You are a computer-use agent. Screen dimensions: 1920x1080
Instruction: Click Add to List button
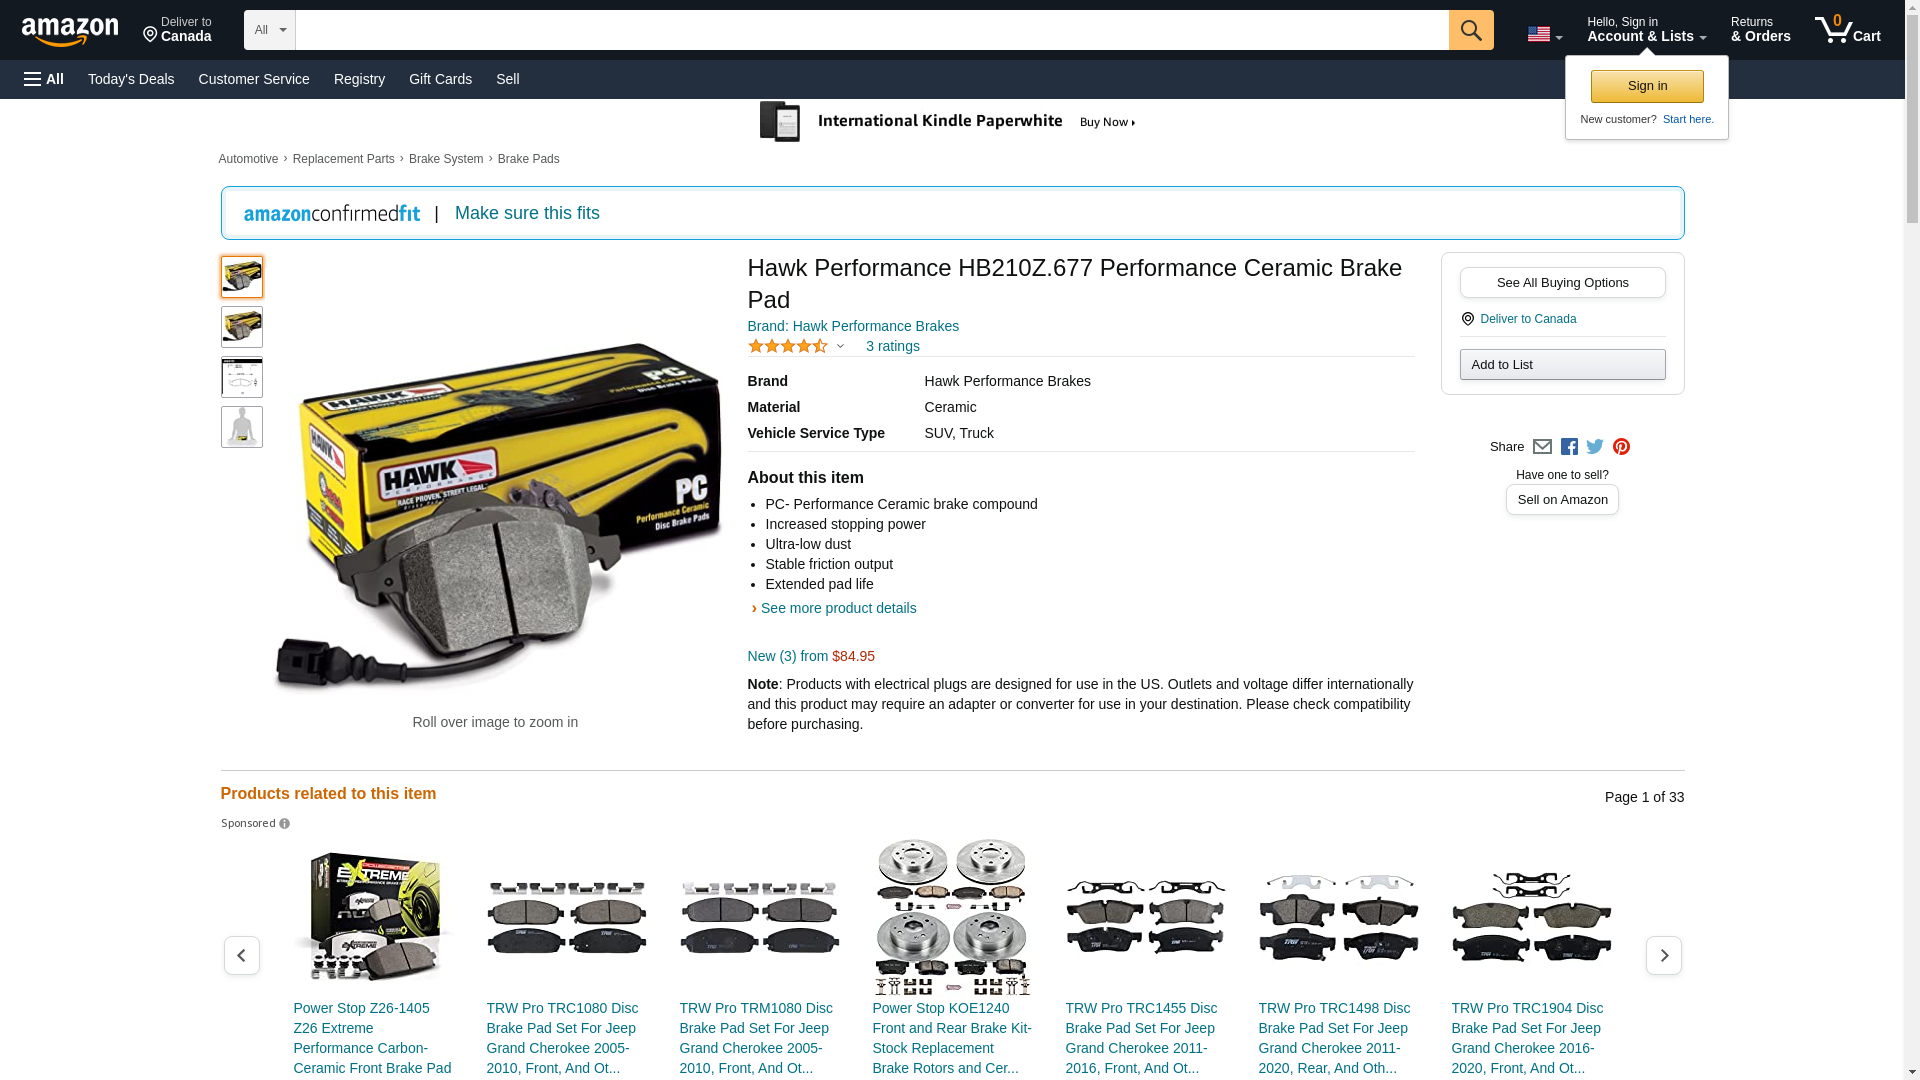coord(1562,364)
